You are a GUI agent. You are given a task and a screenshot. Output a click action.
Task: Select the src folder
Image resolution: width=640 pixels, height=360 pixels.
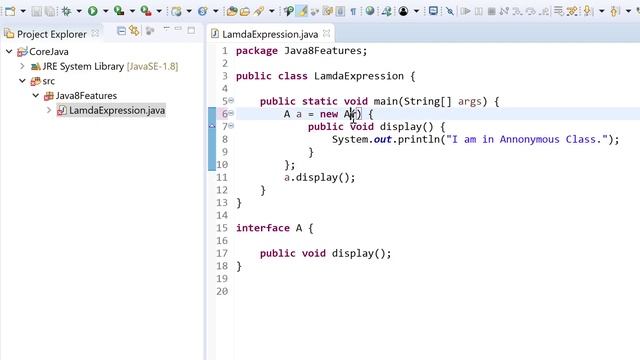[49, 81]
